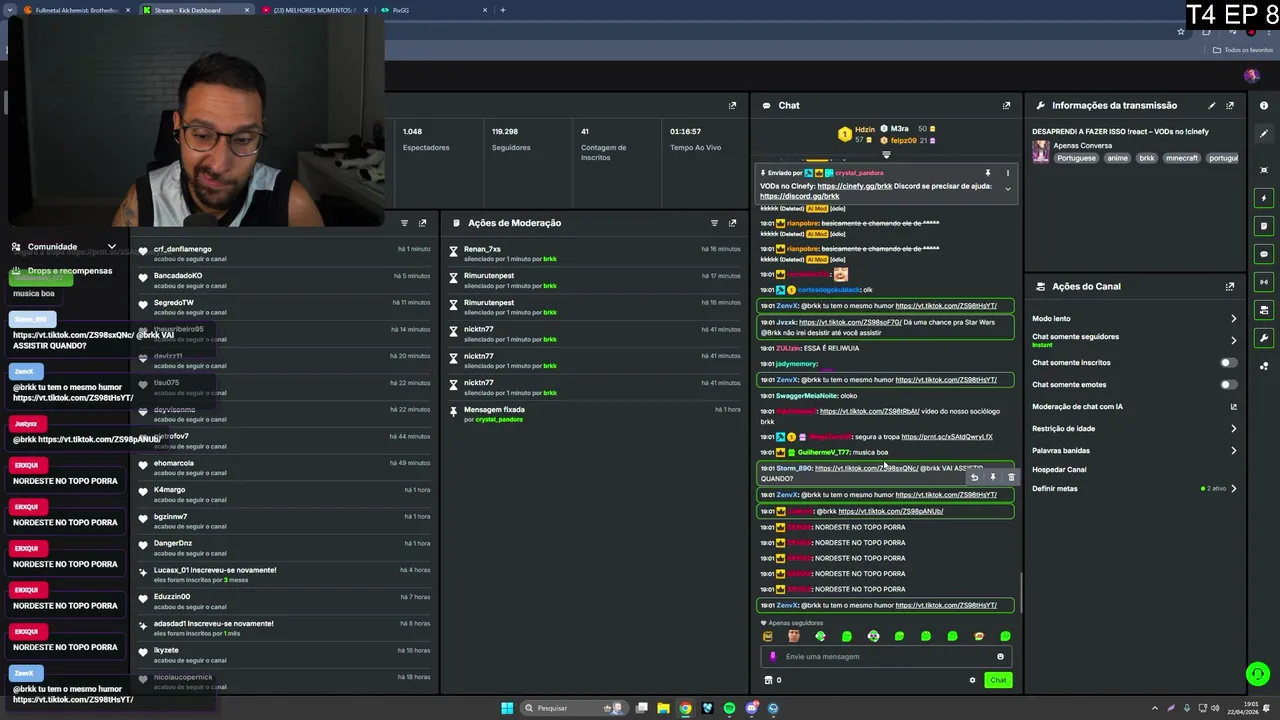This screenshot has height=720, width=1280.
Task: Delete the hovered Storm_890 chat message
Action: click(1011, 477)
